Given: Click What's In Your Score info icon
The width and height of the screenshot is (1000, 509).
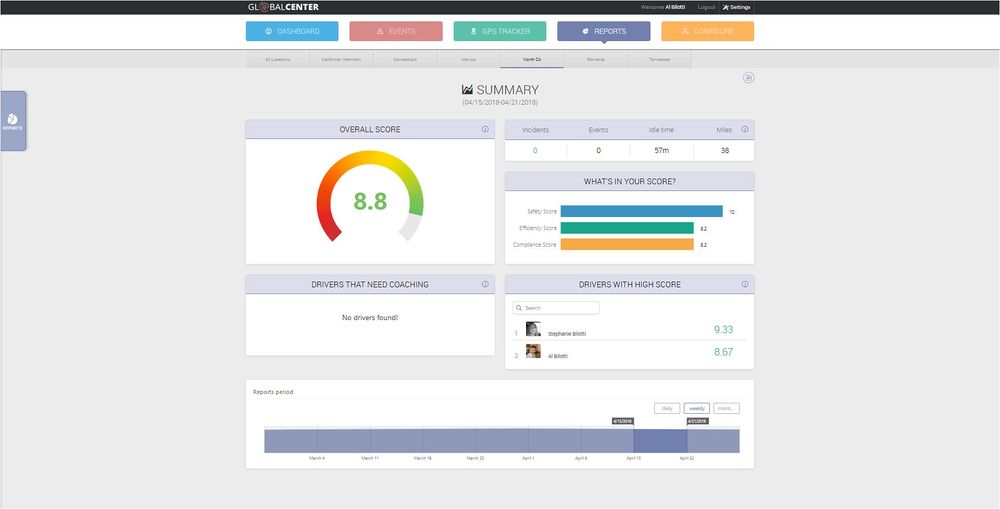Looking at the screenshot, I should [x=745, y=181].
